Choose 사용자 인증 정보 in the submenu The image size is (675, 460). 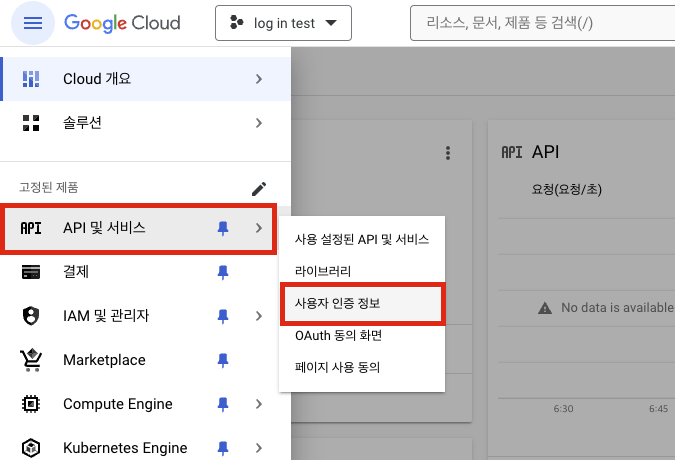click(x=362, y=303)
